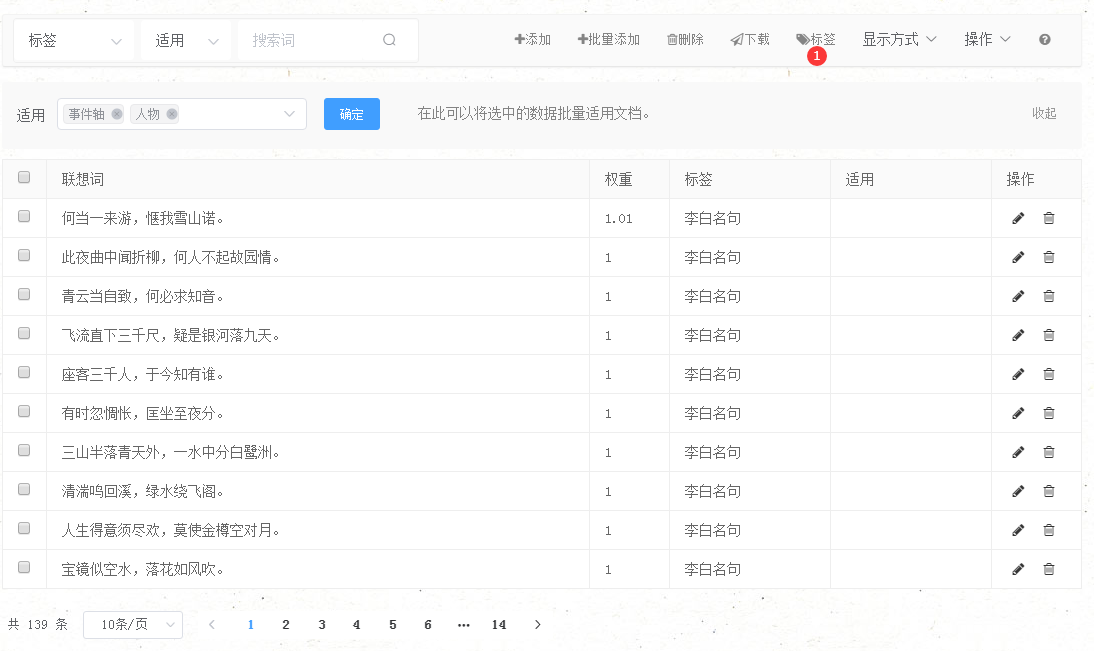Delete the row 人生得意须尽欢
The width and height of the screenshot is (1094, 651).
[1049, 531]
